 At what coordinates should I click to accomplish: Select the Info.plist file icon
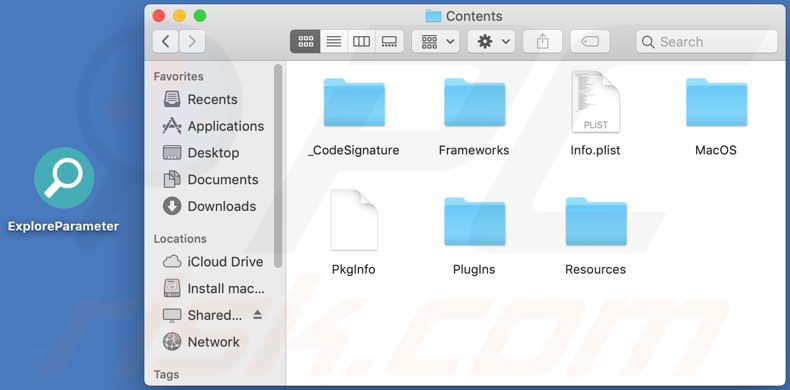pos(595,101)
